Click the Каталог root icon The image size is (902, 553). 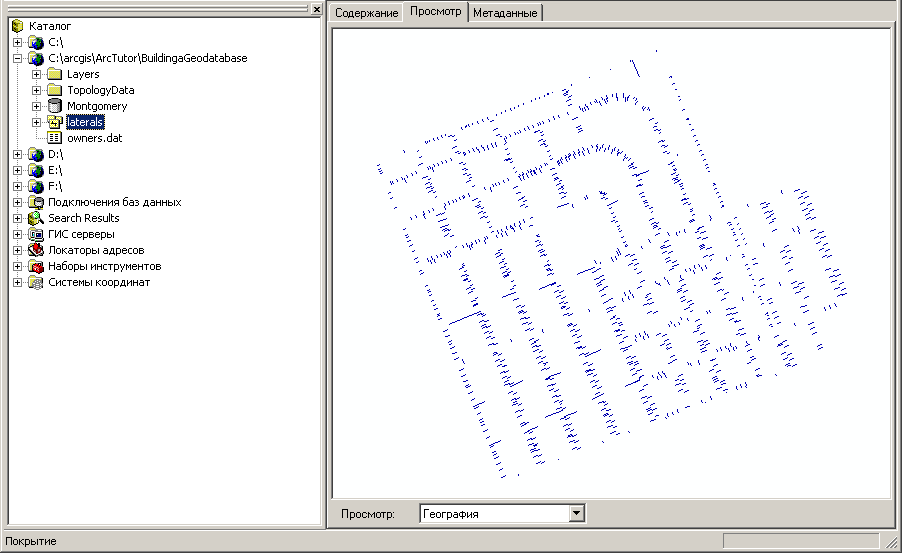click(x=18, y=26)
